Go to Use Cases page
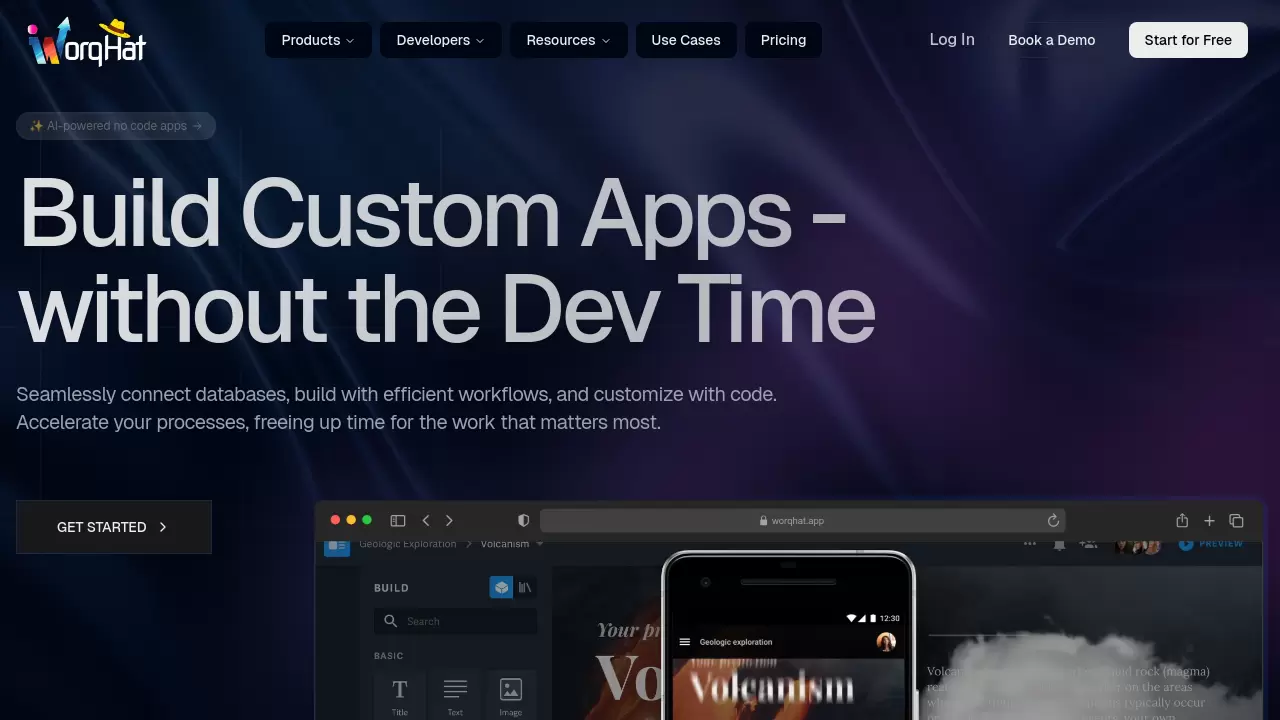Viewport: 1280px width, 720px height. [x=686, y=40]
